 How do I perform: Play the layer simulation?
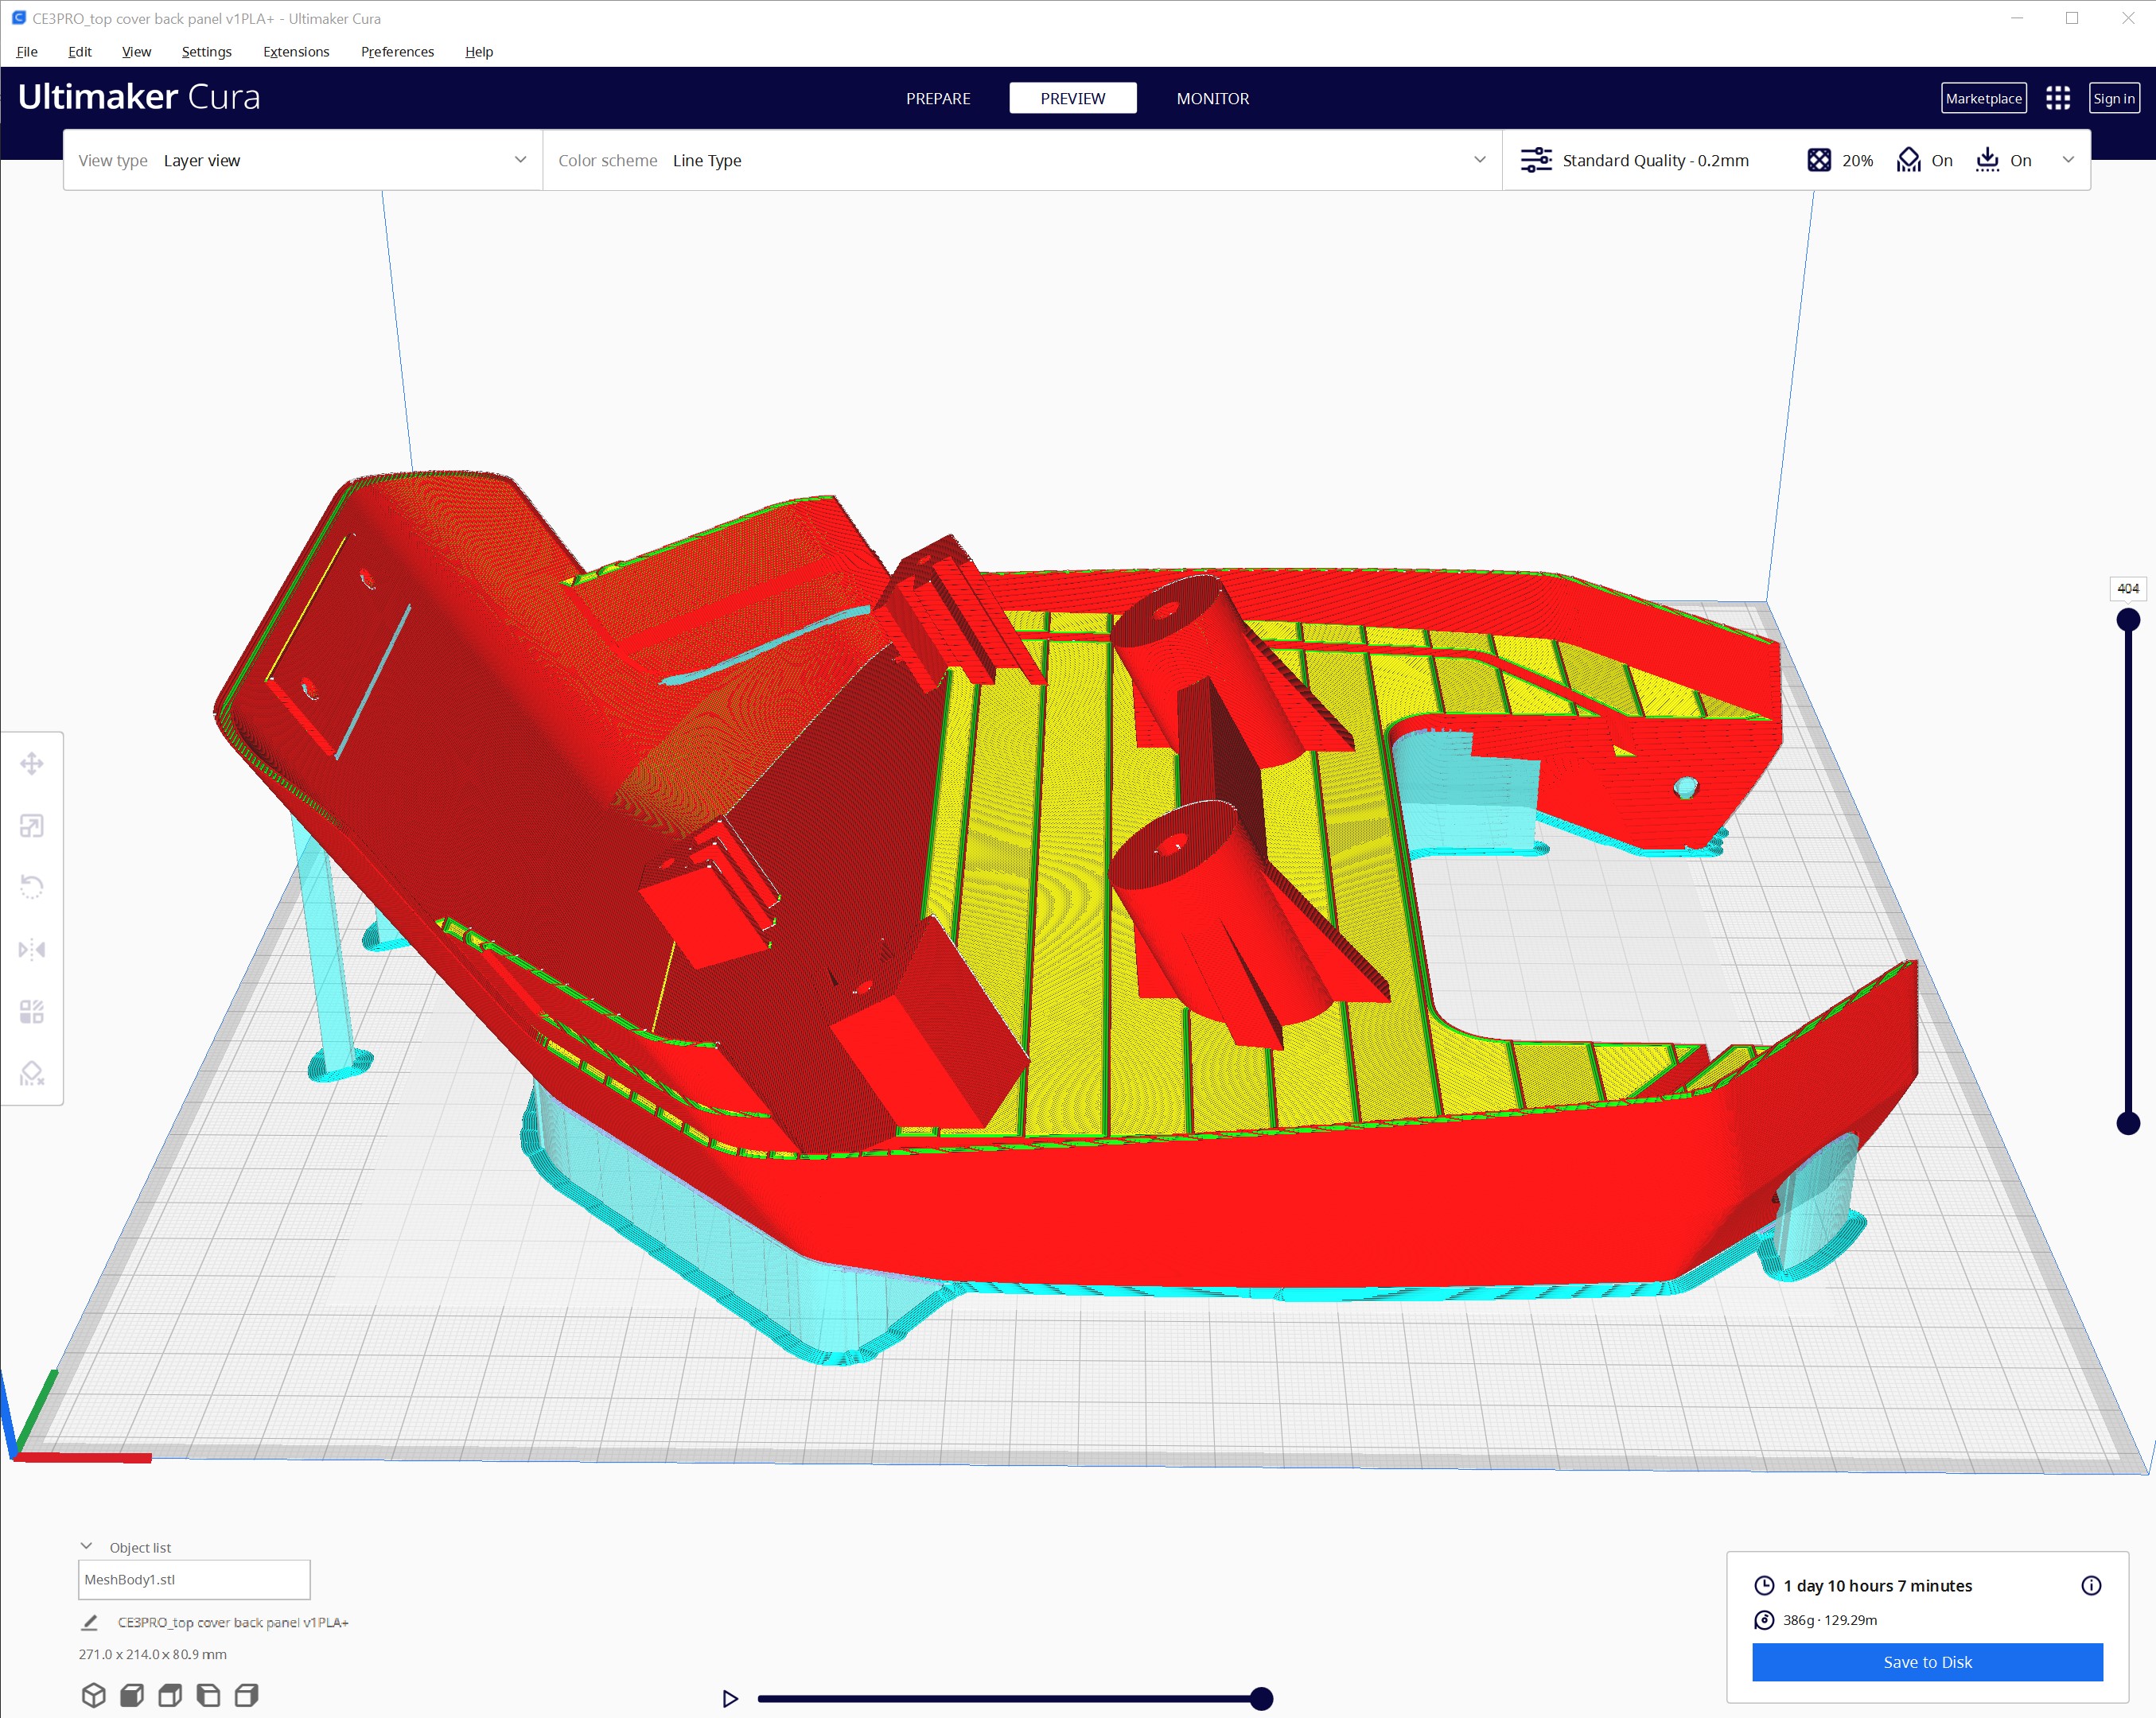[730, 1698]
